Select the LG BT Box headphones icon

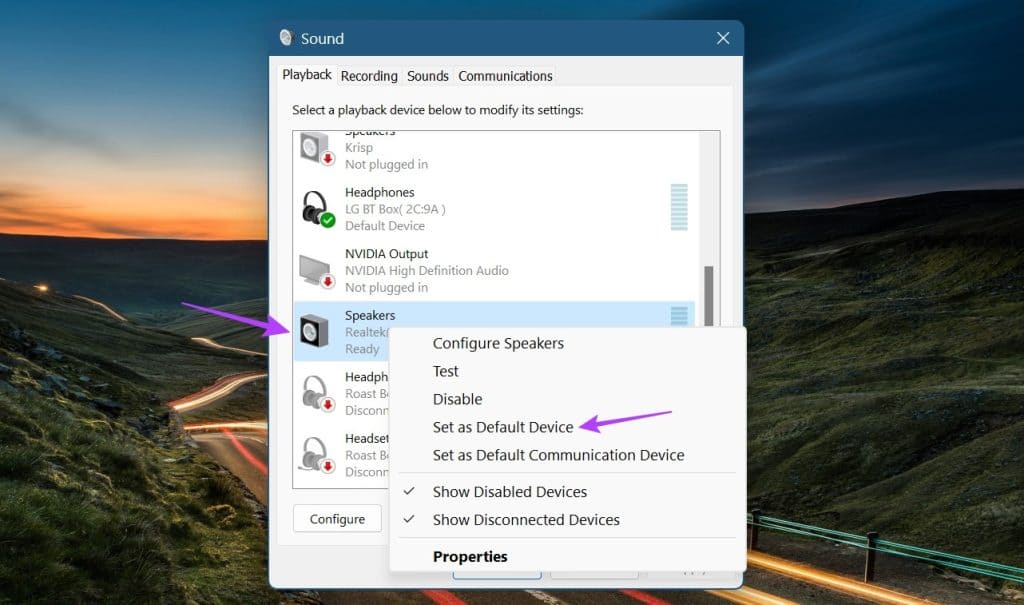[317, 209]
